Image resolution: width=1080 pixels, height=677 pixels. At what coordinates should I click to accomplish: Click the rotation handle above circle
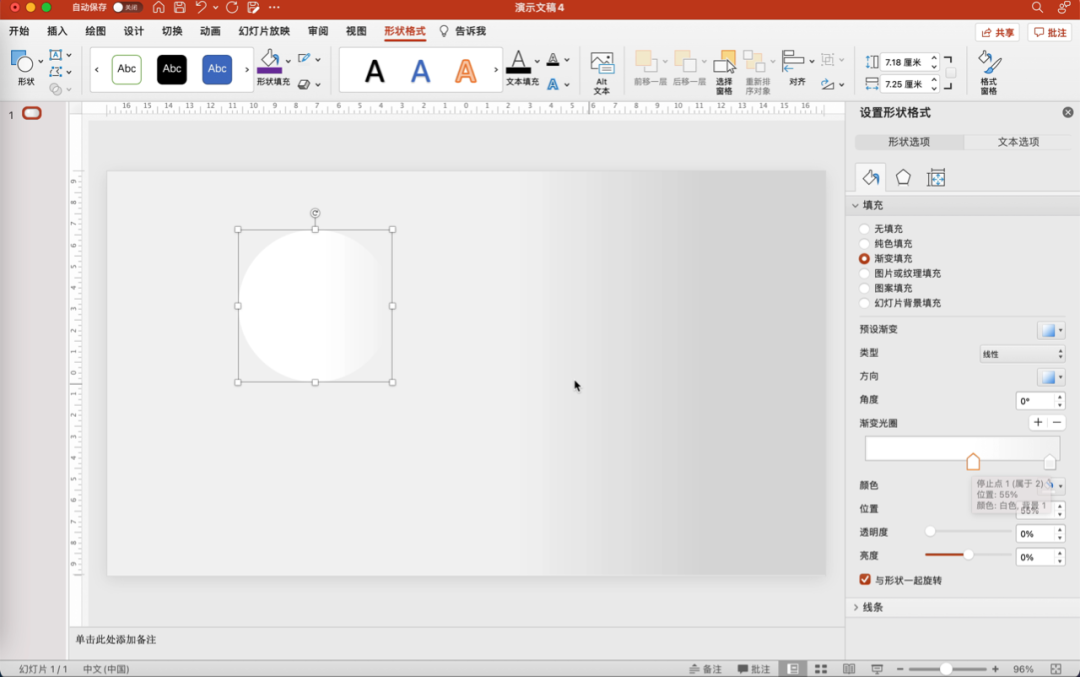pyautogui.click(x=315, y=213)
